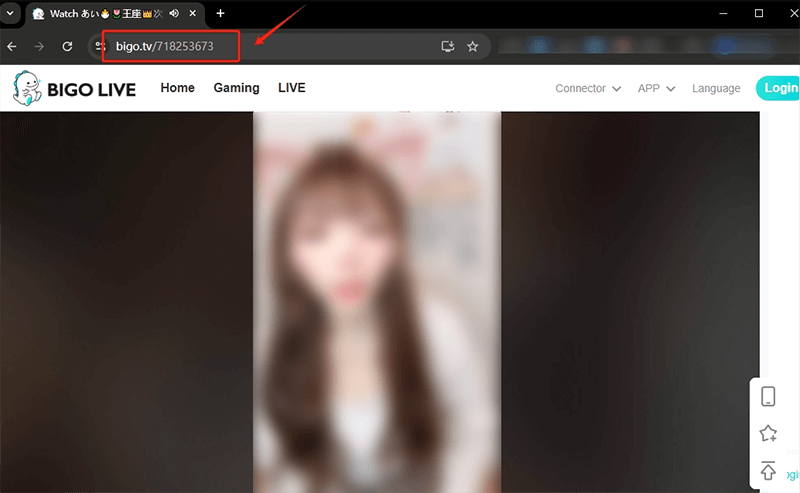
Task: Click the Login button
Action: [x=779, y=88]
